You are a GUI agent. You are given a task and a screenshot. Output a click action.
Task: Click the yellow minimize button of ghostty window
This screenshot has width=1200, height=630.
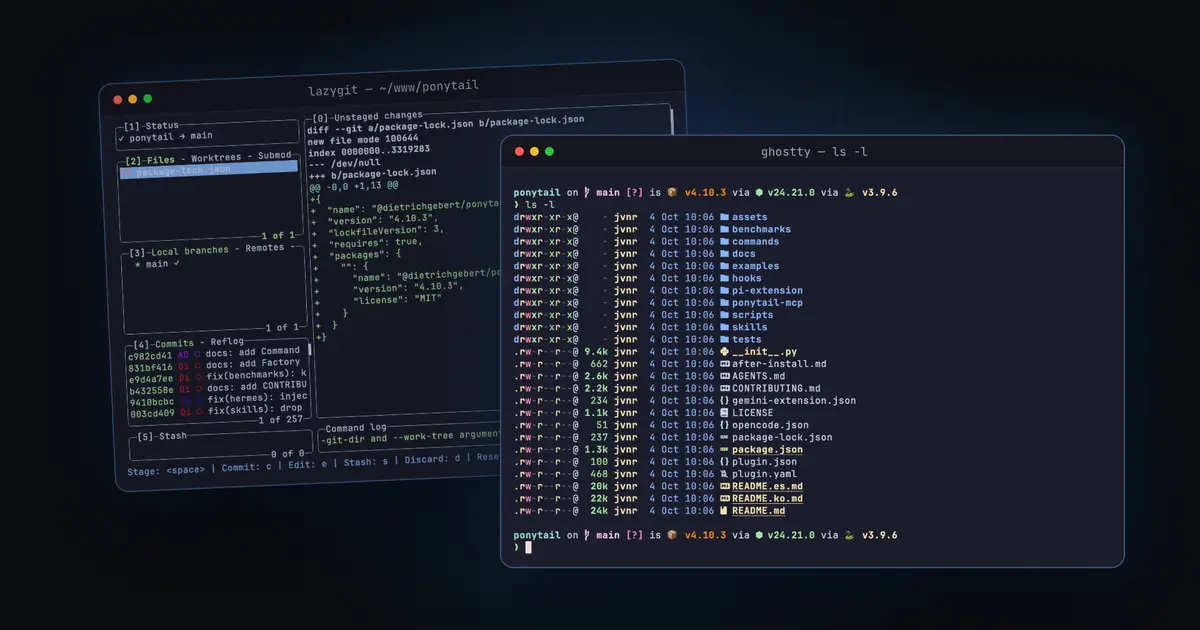click(x=534, y=151)
